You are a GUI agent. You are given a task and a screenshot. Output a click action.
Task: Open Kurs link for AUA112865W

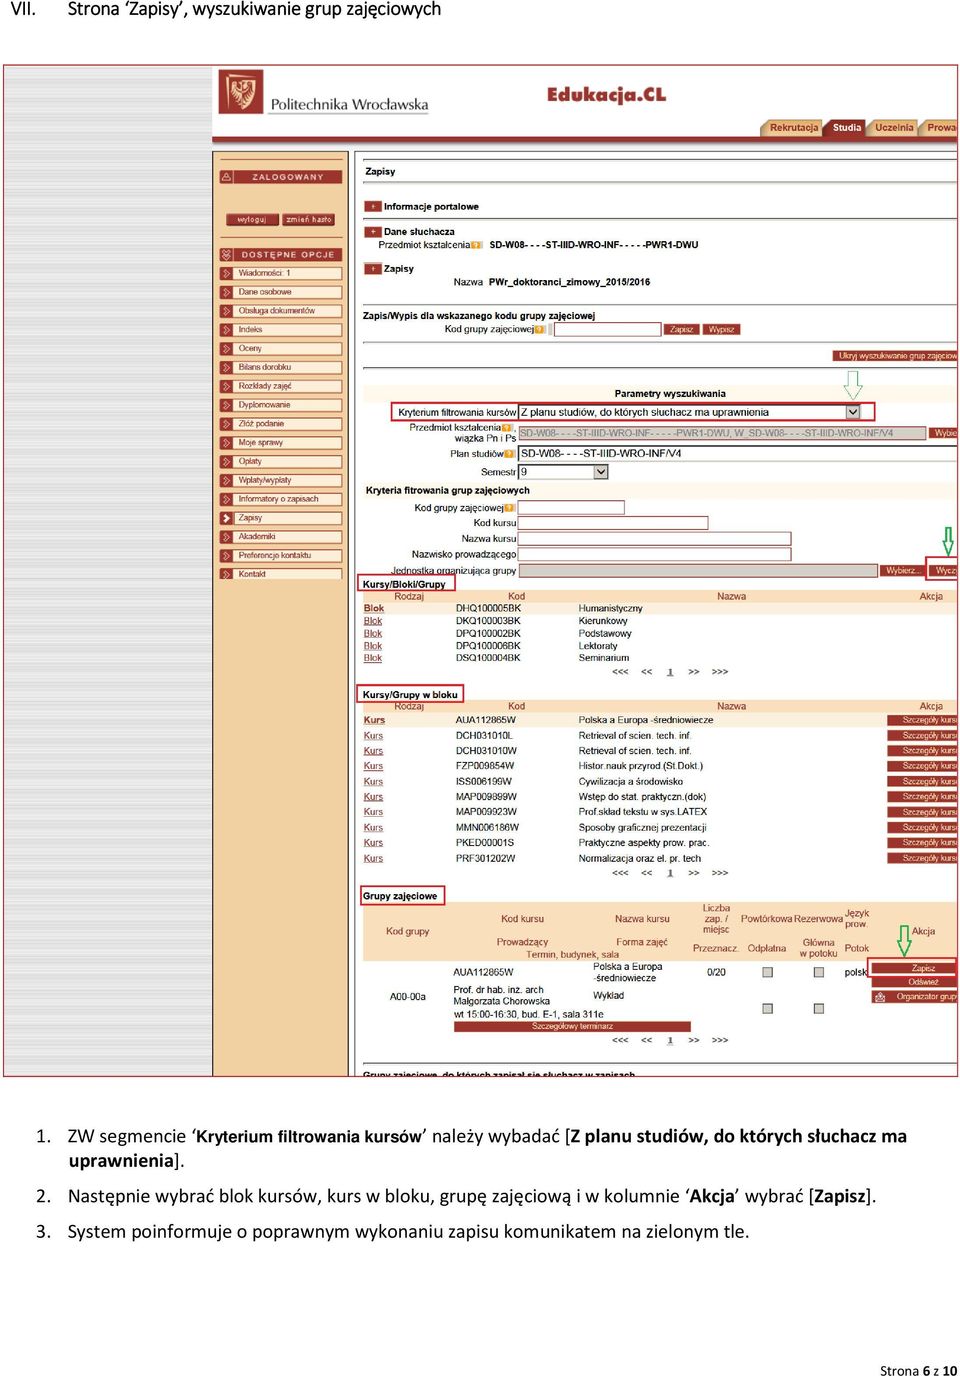374,720
